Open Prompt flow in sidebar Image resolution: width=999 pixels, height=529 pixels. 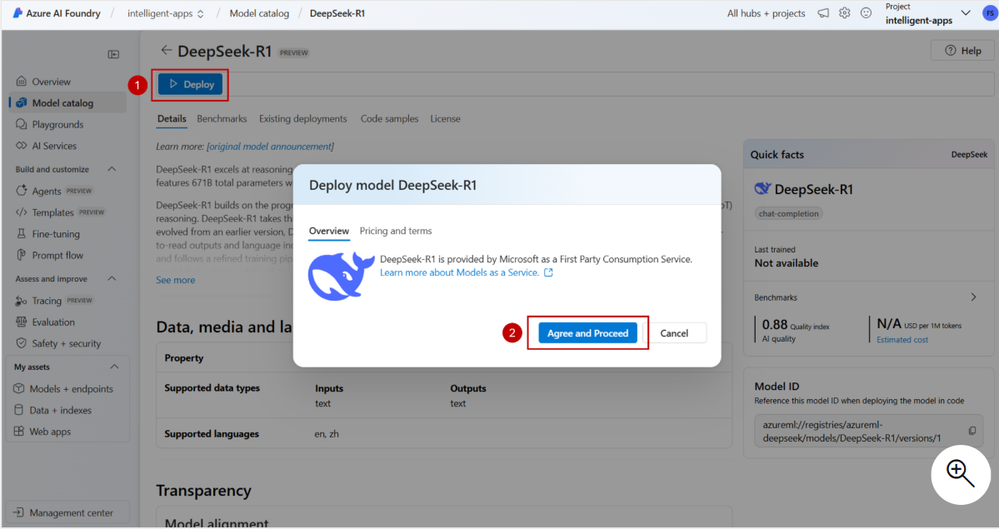57,255
